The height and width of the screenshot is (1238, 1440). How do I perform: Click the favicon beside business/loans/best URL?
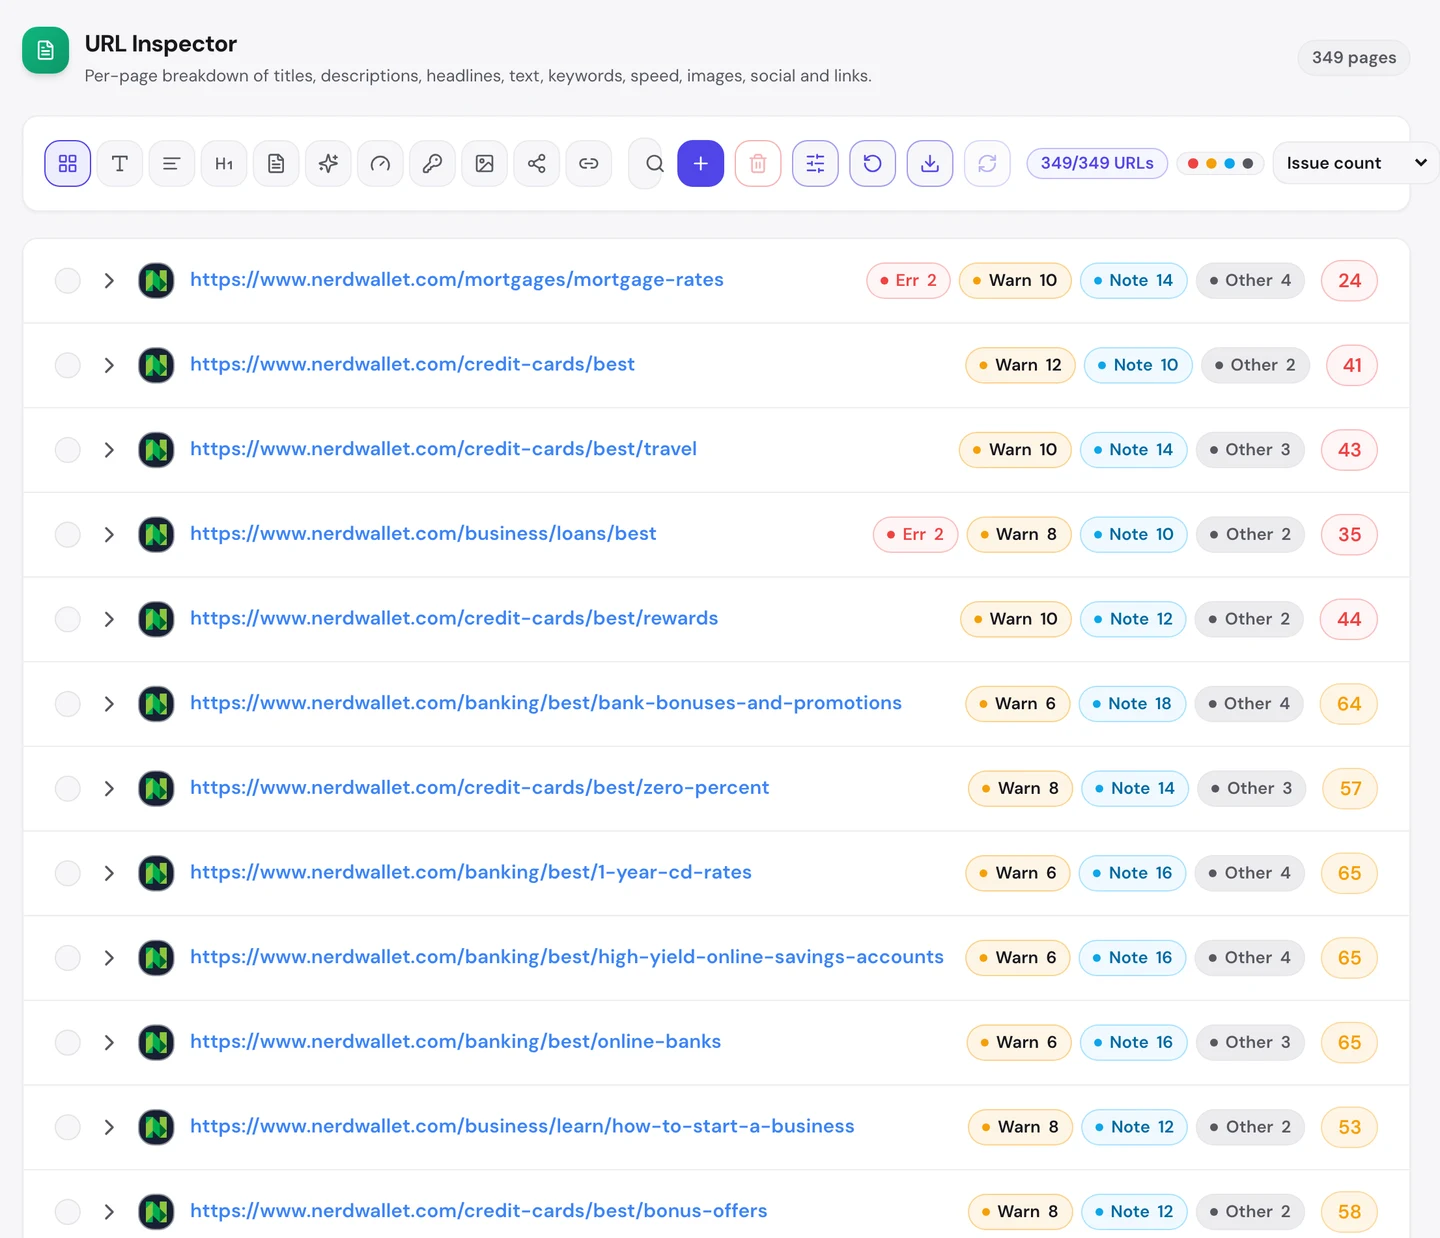coord(156,534)
